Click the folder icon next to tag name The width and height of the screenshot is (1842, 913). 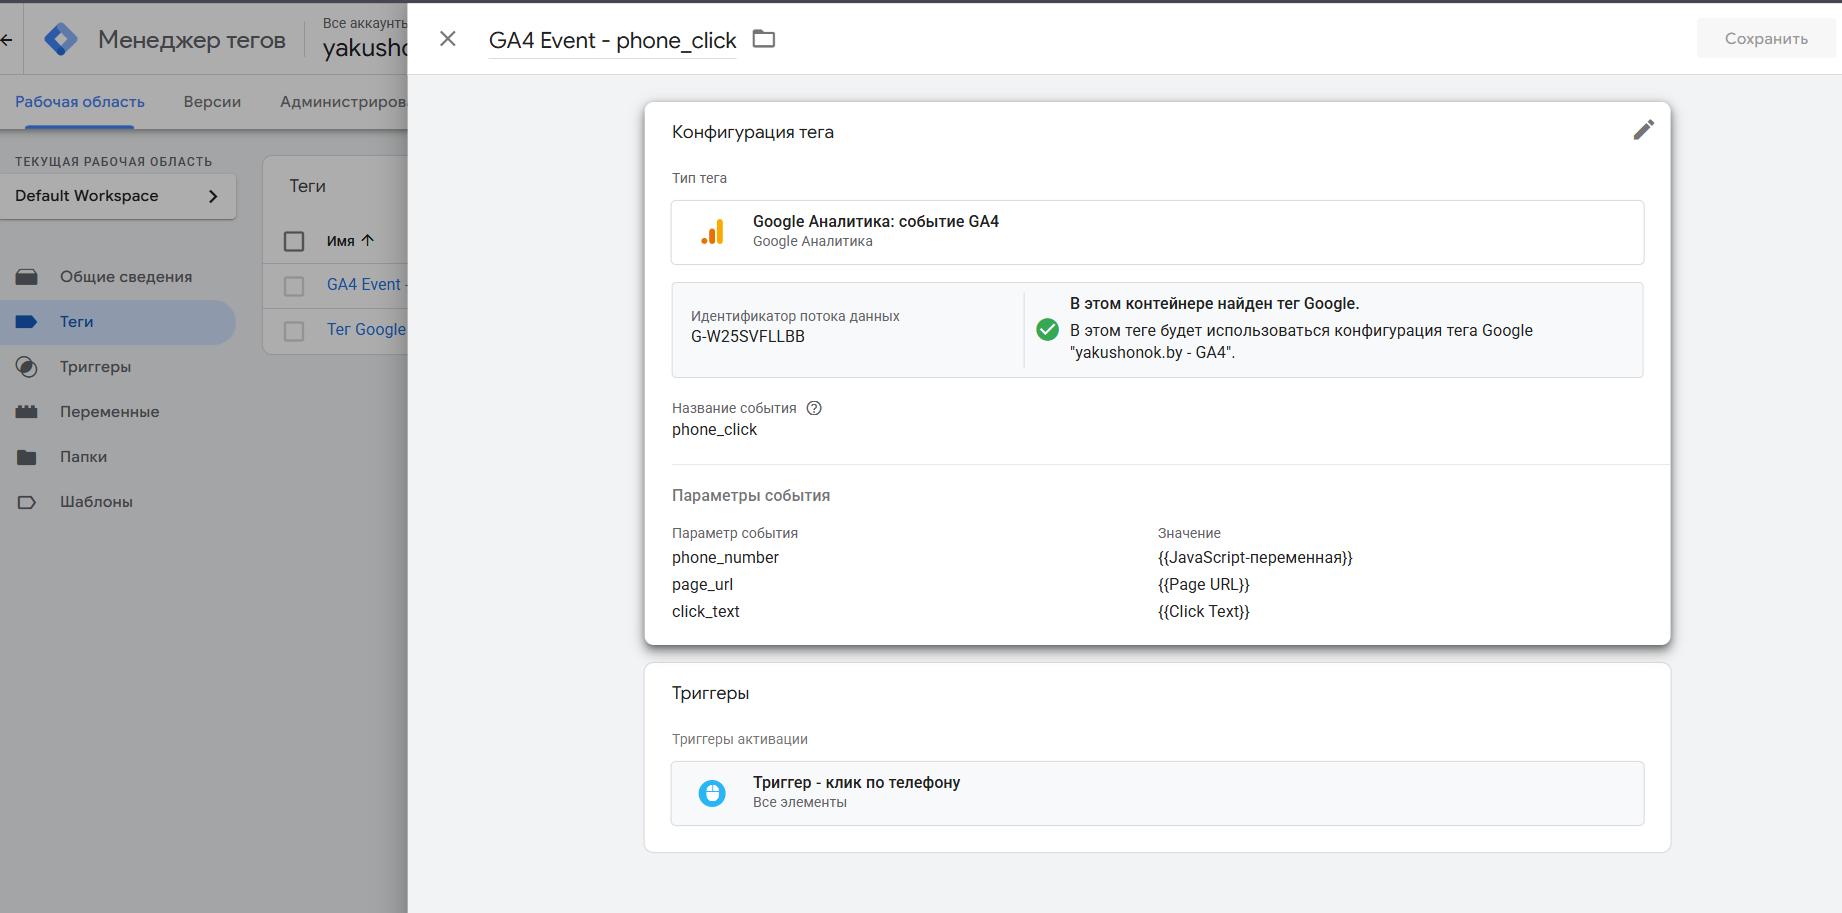pos(764,39)
